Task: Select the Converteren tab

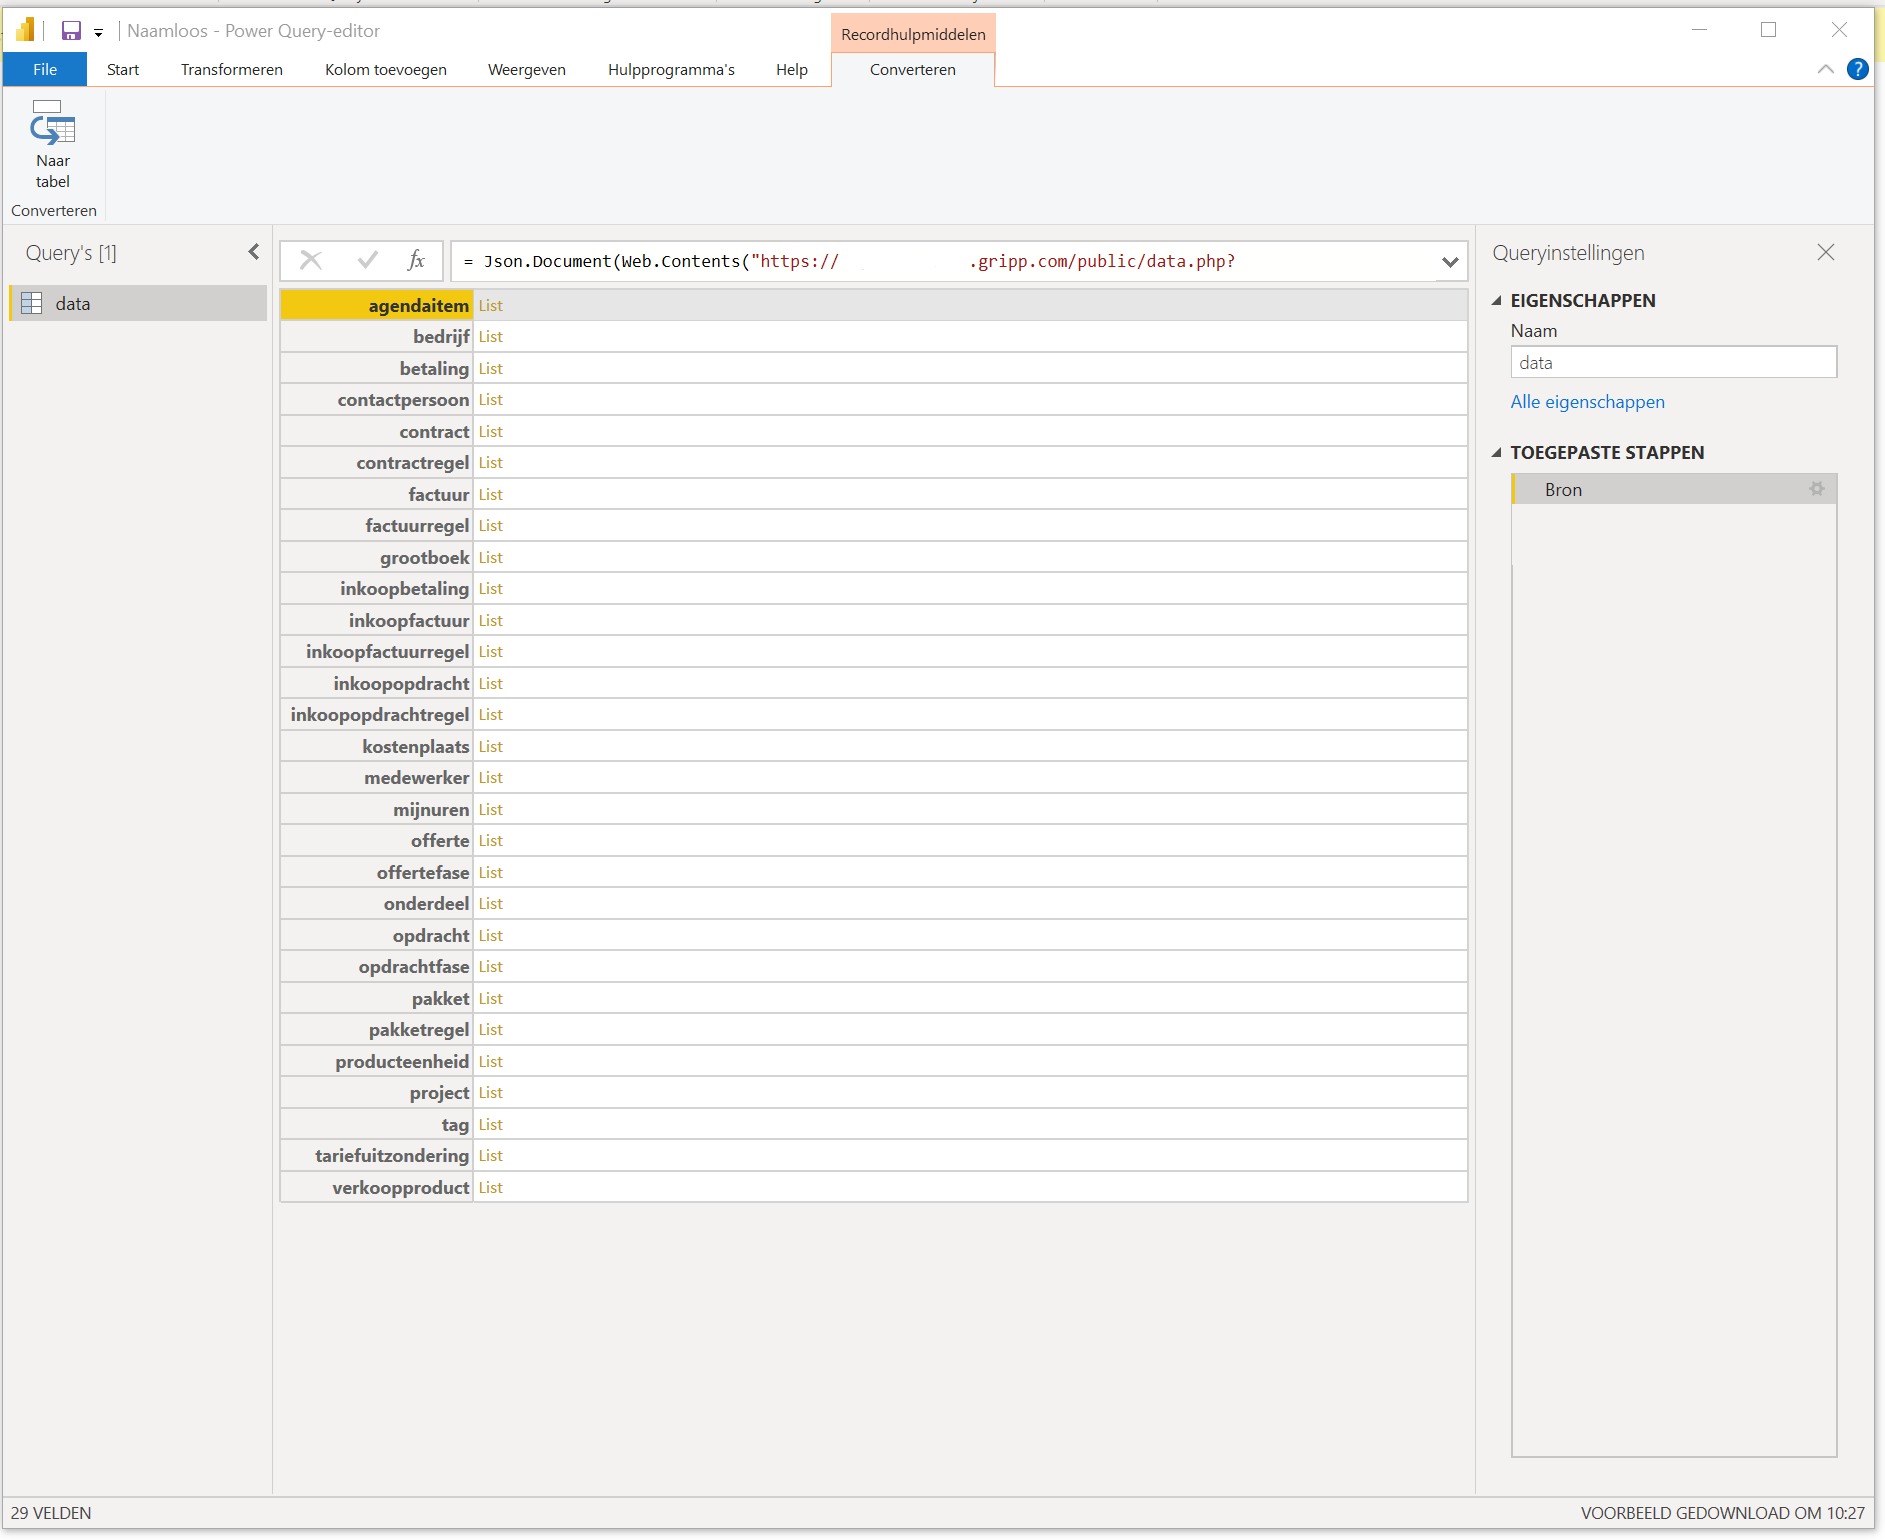Action: pyautogui.click(x=913, y=69)
